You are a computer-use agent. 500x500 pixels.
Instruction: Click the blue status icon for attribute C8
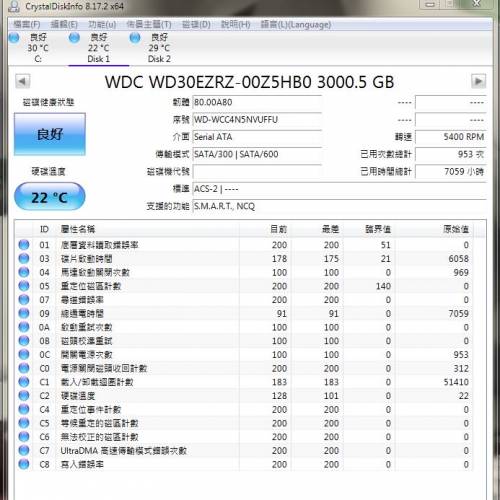coord(24,464)
